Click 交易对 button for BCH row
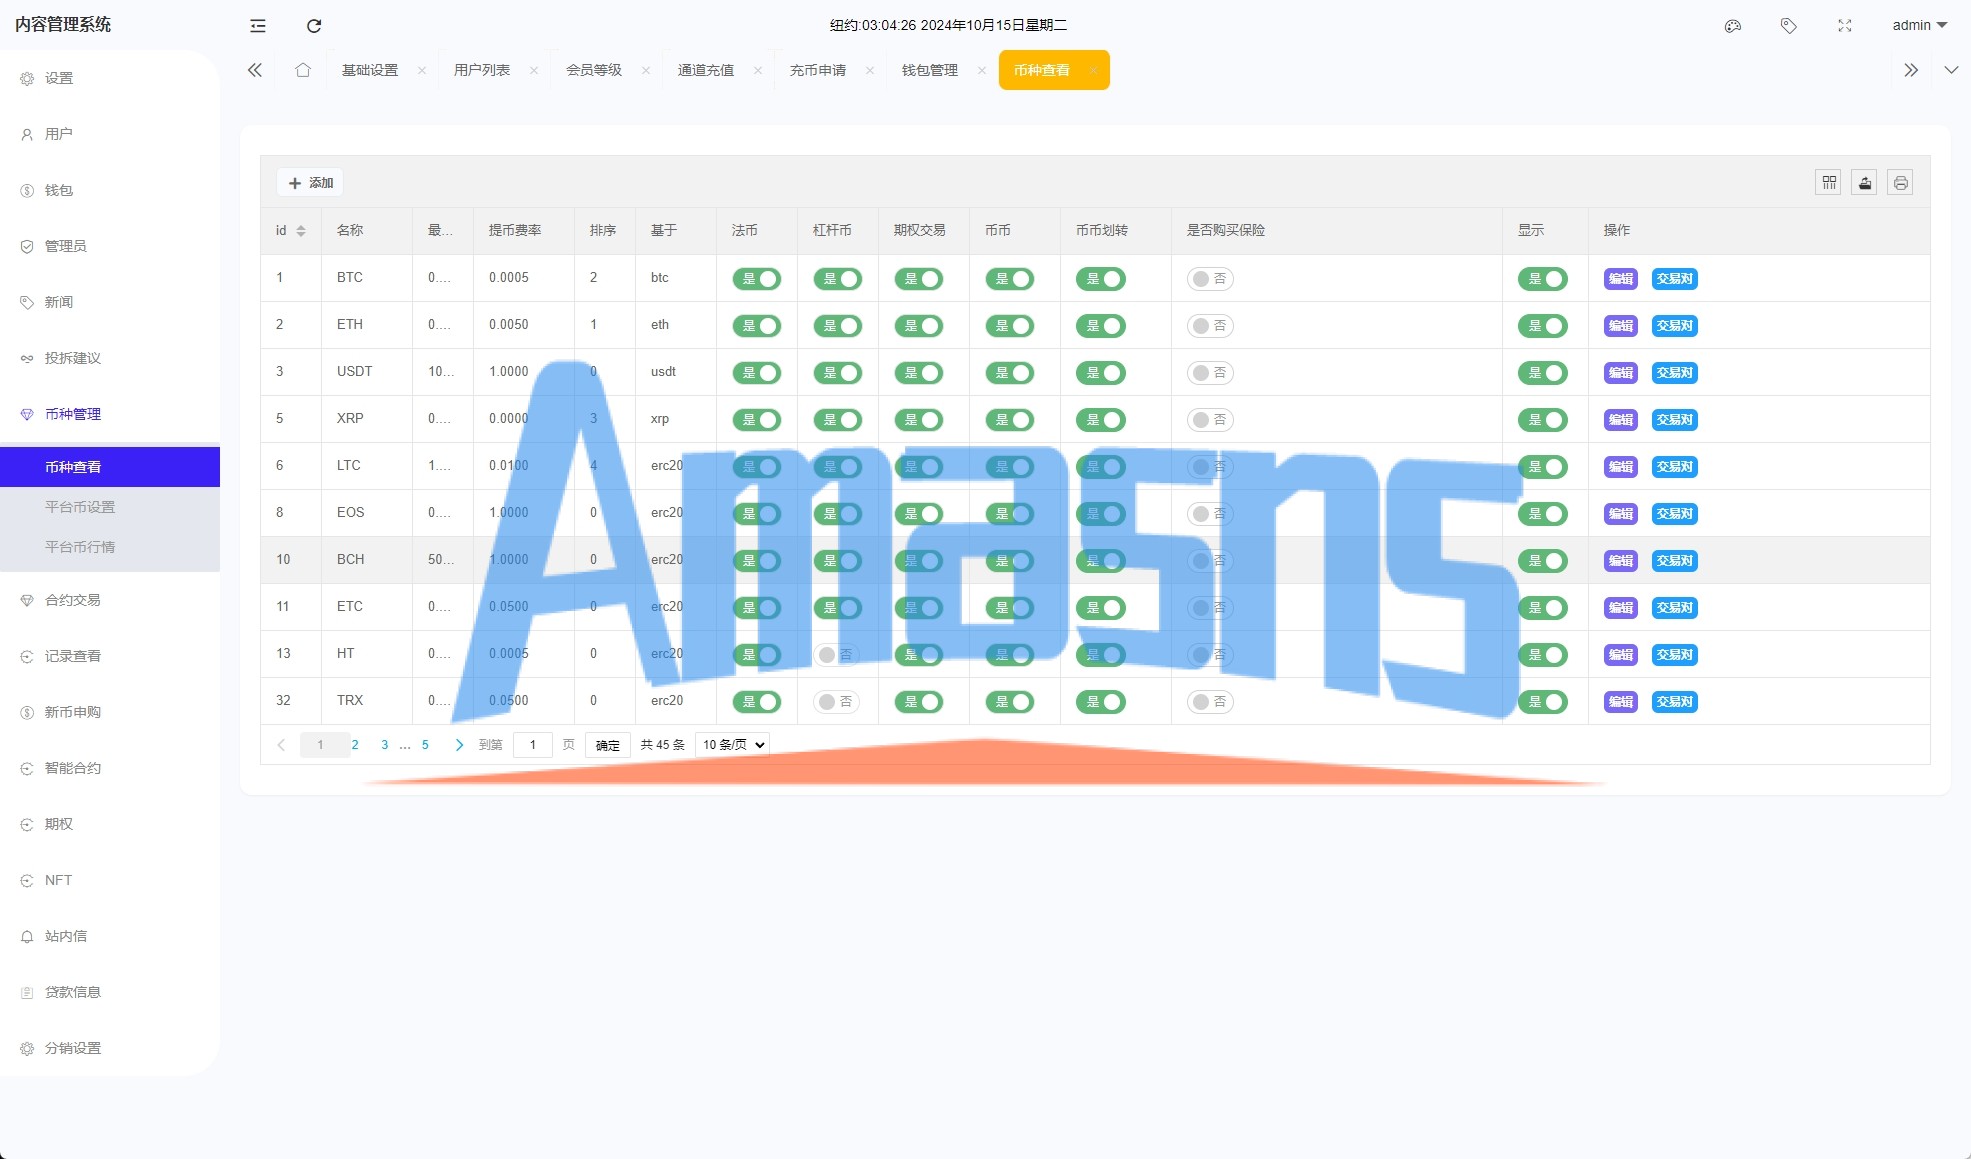1971x1159 pixels. point(1675,561)
